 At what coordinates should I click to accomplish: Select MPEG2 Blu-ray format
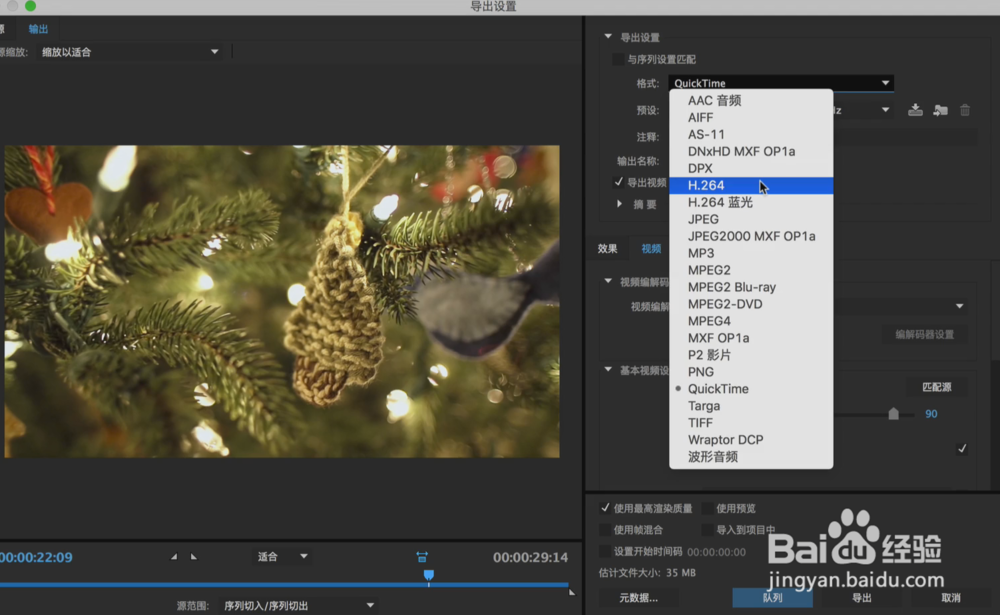pos(751,287)
